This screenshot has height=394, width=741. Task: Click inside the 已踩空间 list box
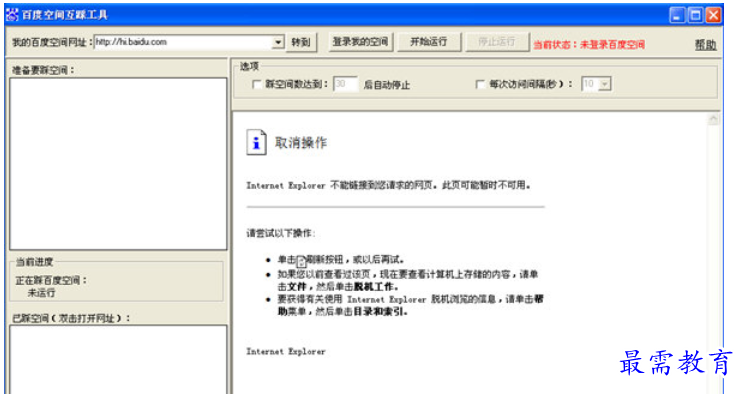(x=118, y=360)
